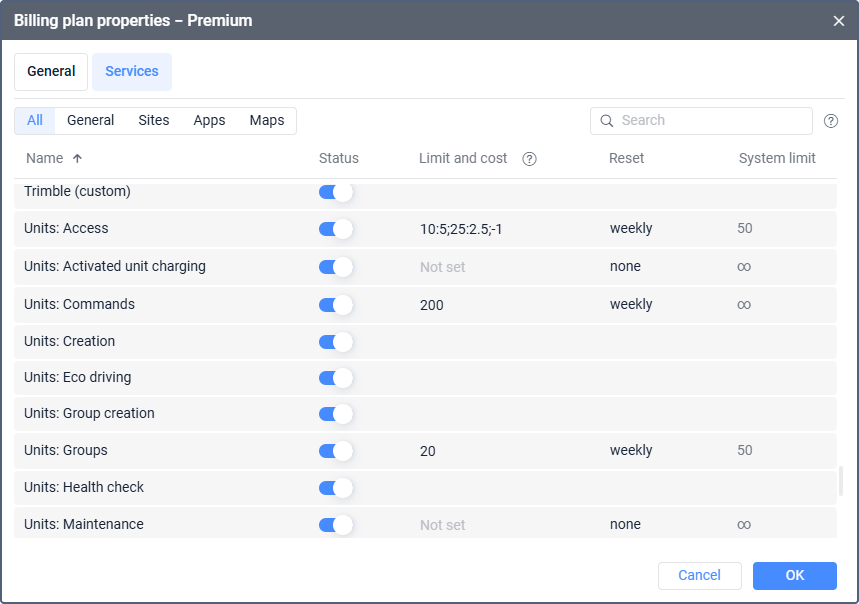The image size is (859, 604).
Task: Open weekly reset dropdown for Units: Access
Action: click(631, 228)
